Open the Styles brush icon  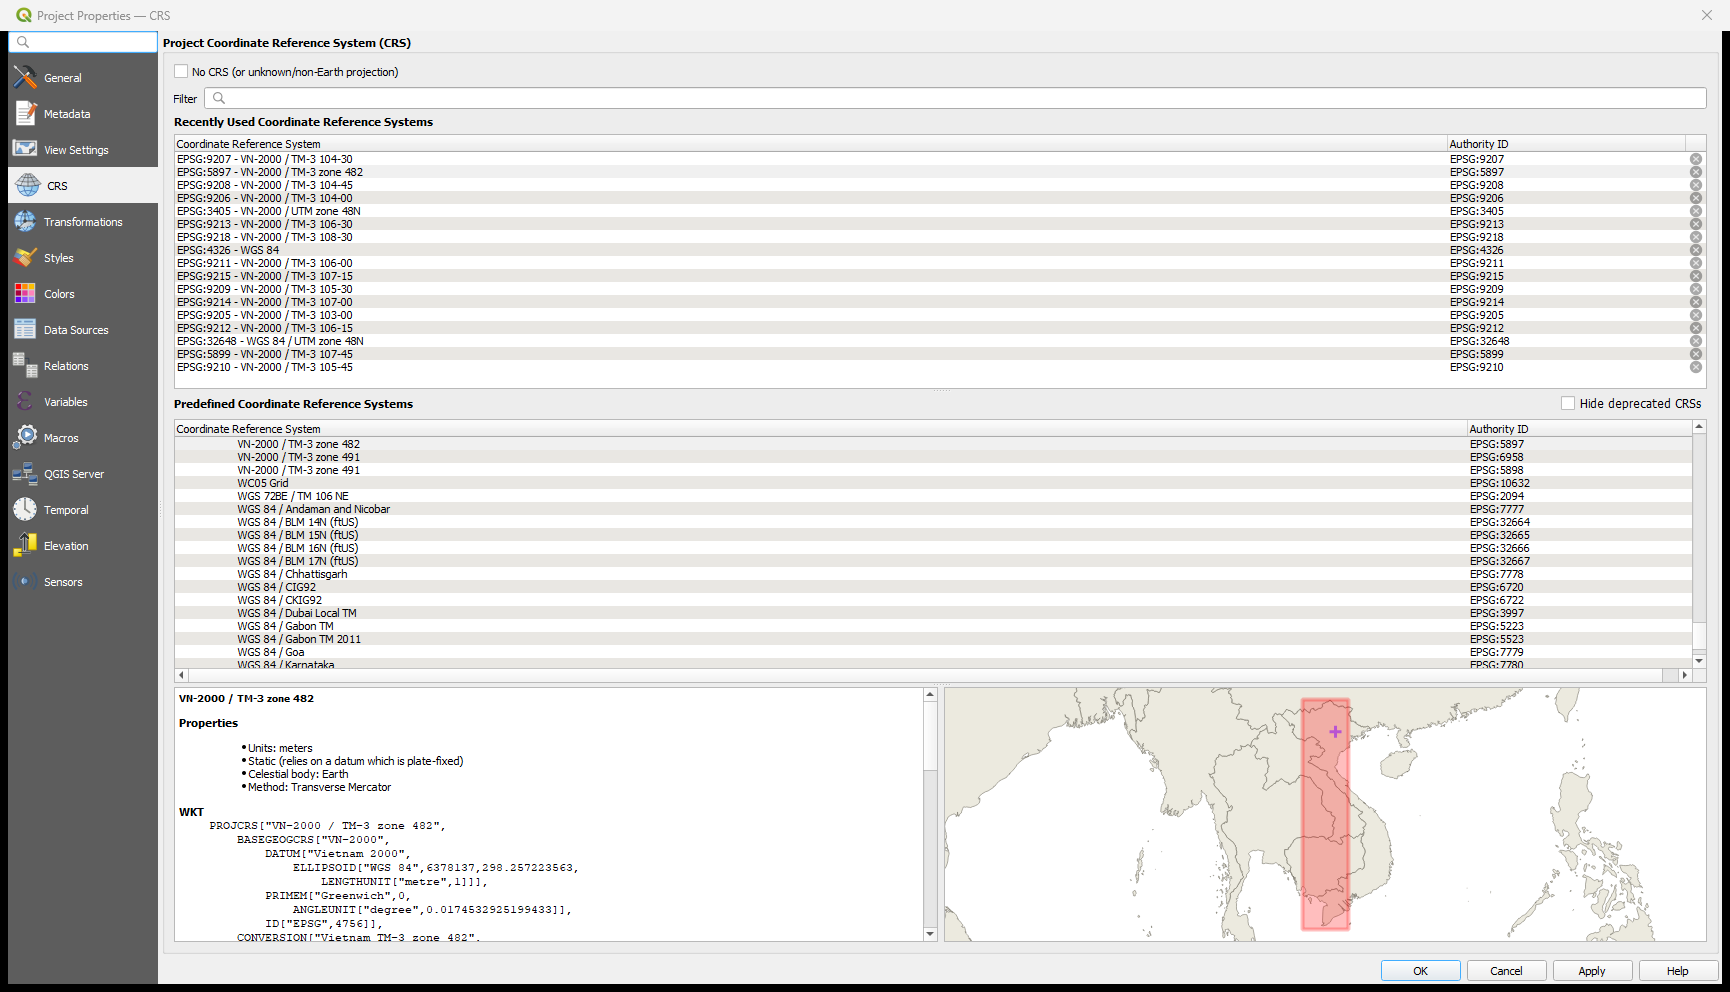tap(25, 257)
